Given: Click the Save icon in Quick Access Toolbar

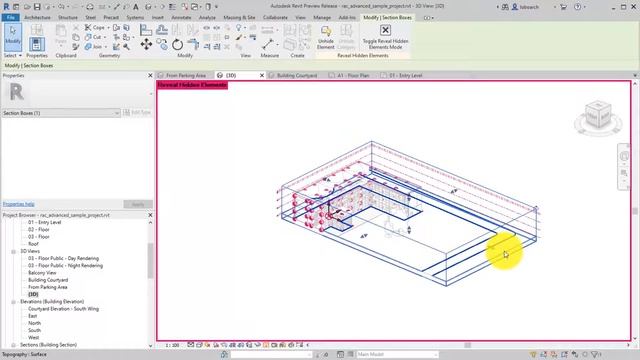Looking at the screenshot, I should (x=37, y=7).
